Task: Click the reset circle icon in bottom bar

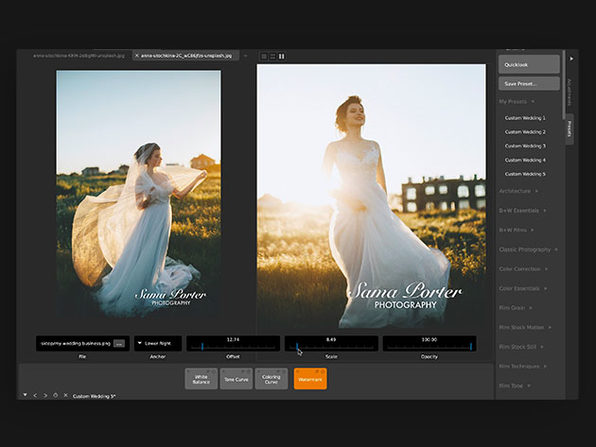Action: pos(55,396)
